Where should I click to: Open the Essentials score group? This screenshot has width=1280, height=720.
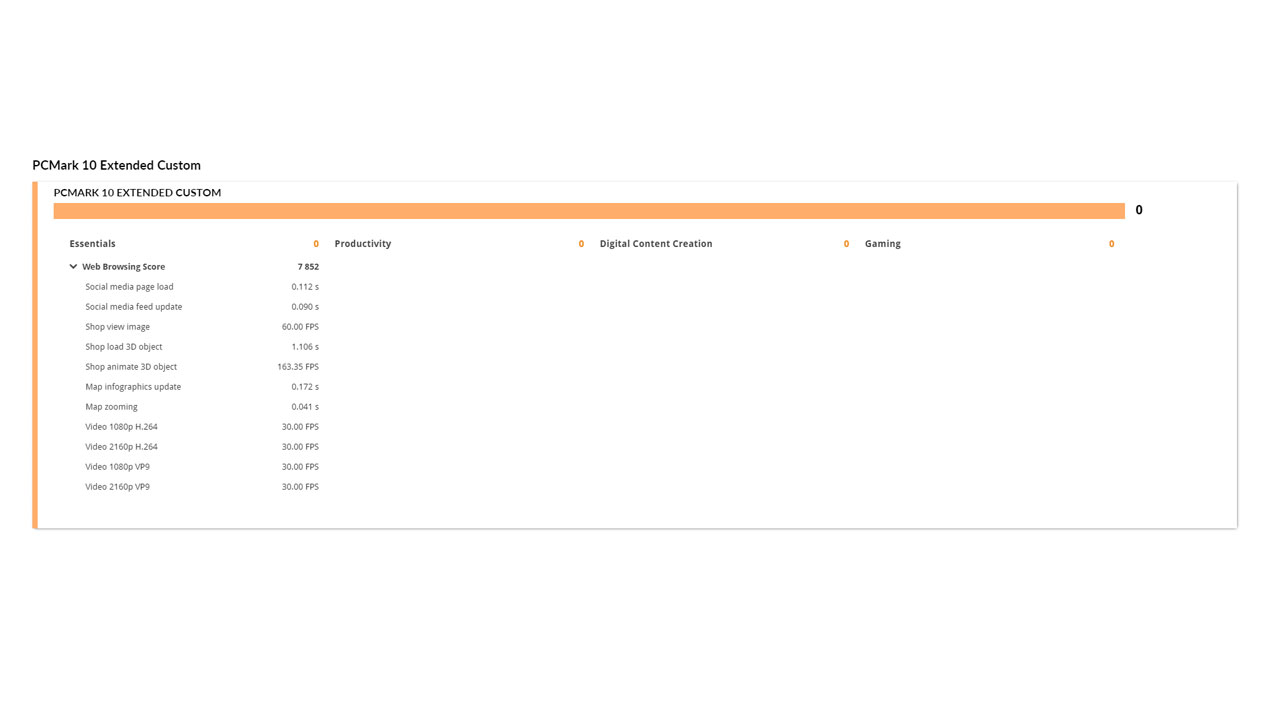click(x=93, y=244)
